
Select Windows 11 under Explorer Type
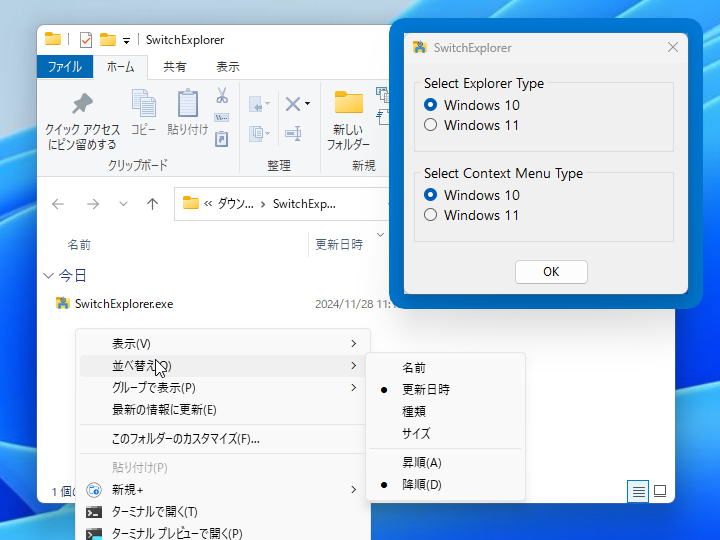point(472,125)
